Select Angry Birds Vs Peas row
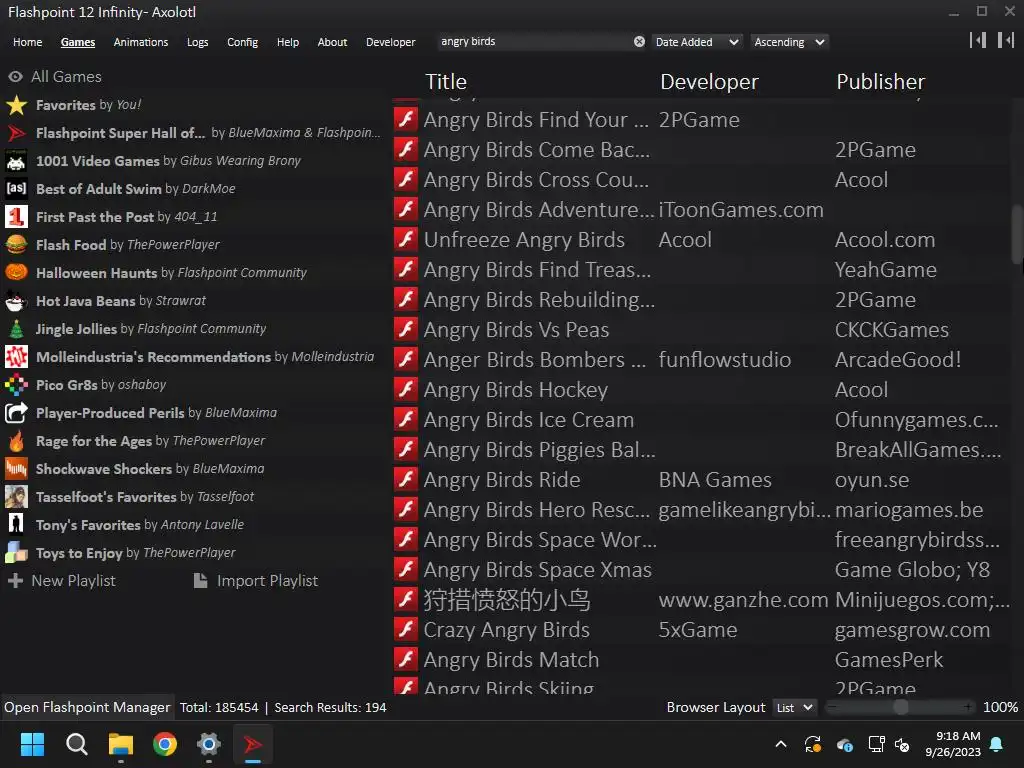Screen dimensions: 1024x768 click(703, 330)
